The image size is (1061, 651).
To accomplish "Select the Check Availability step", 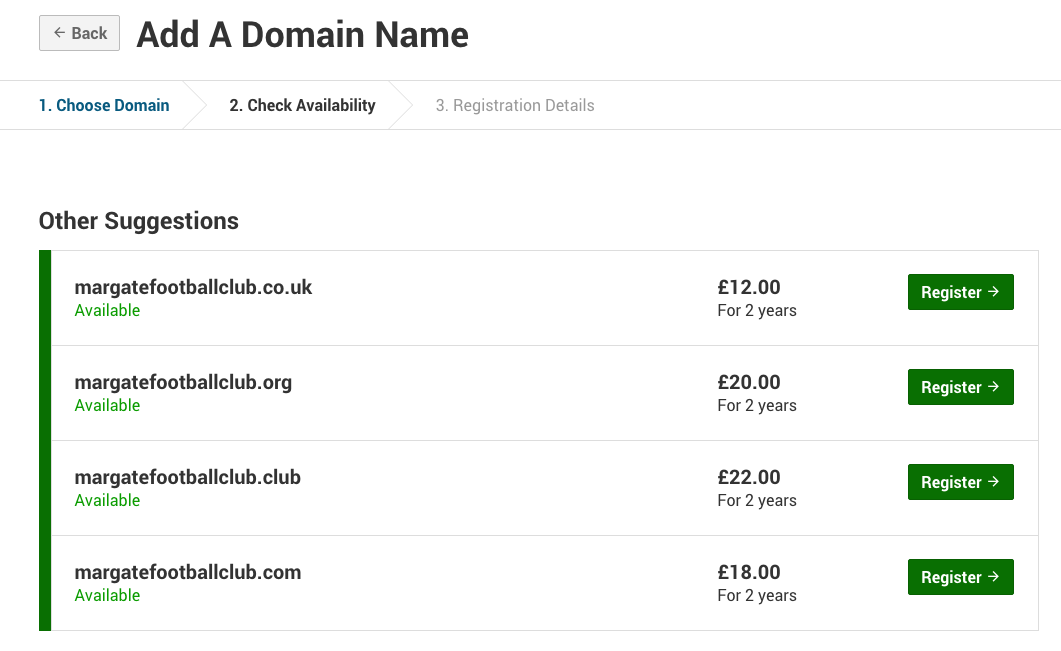I will pyautogui.click(x=302, y=106).
